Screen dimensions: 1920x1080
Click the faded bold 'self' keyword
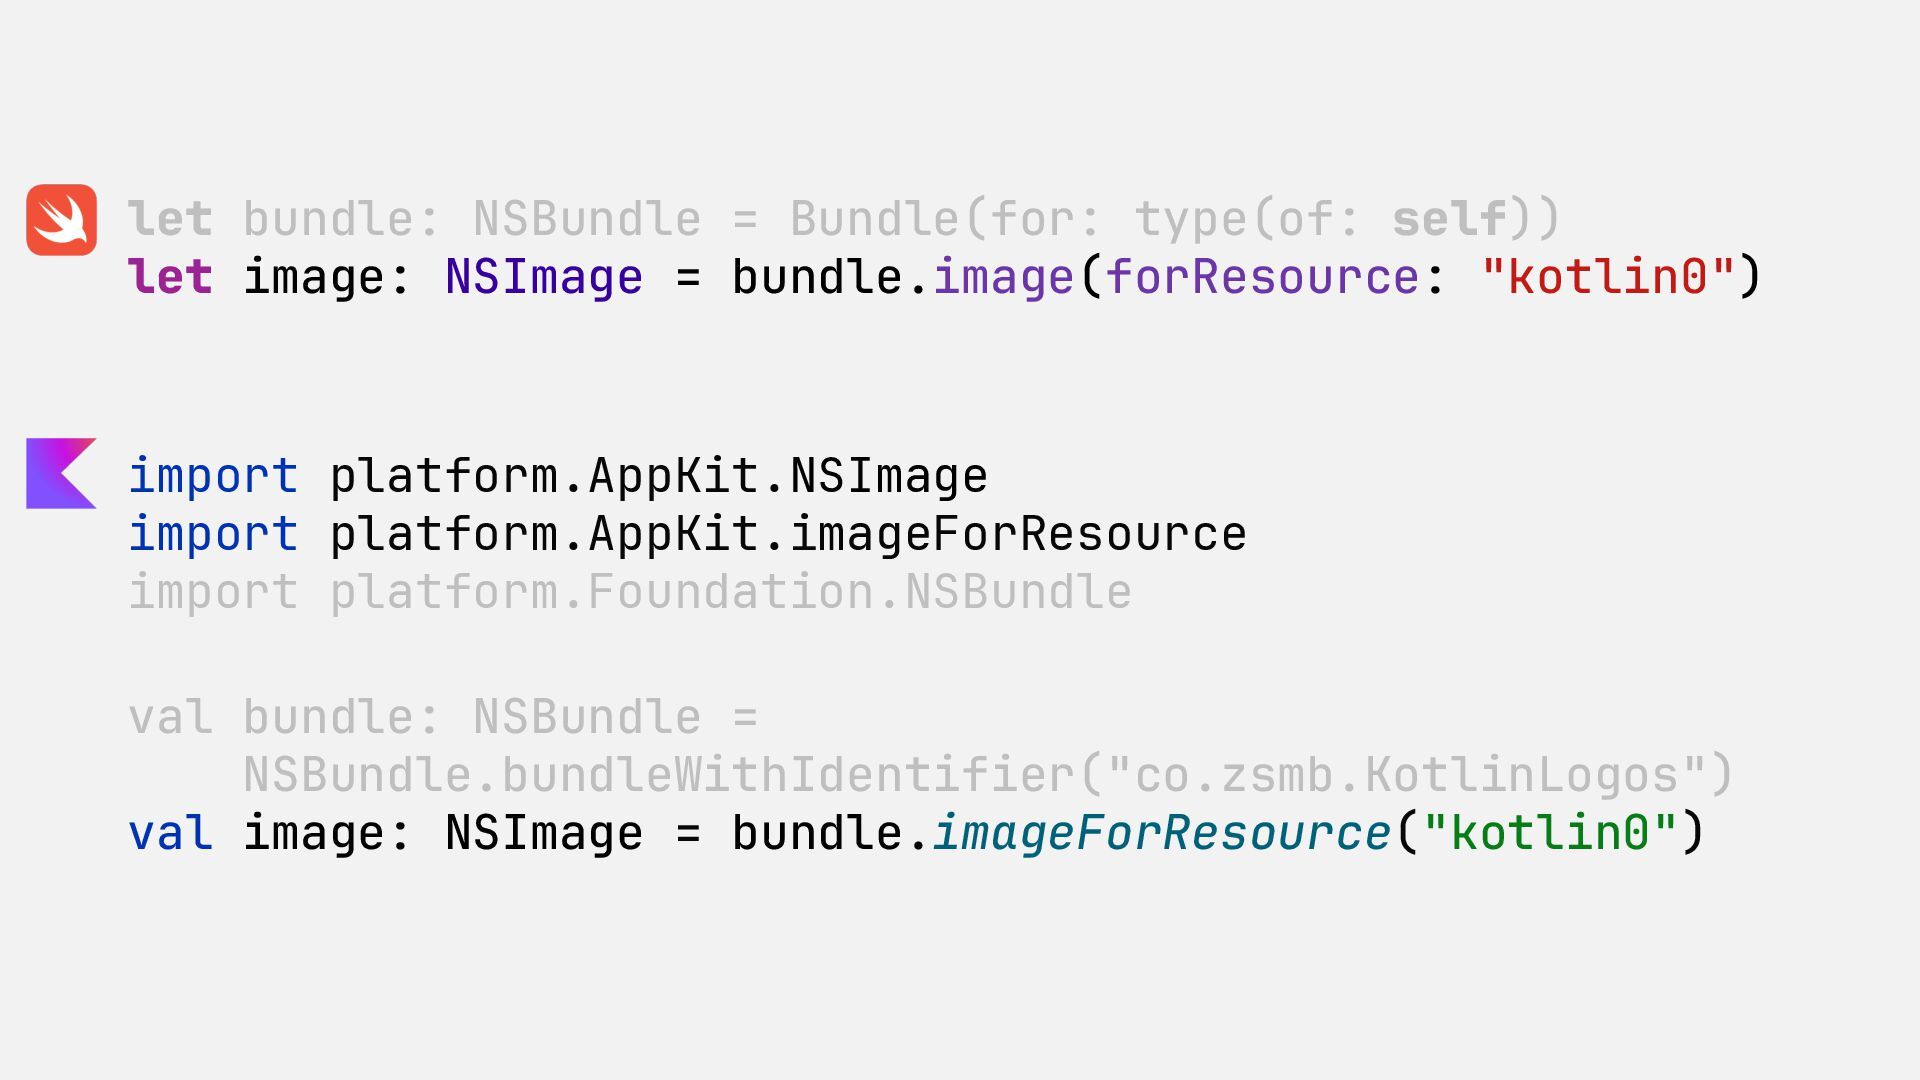[1449, 219]
